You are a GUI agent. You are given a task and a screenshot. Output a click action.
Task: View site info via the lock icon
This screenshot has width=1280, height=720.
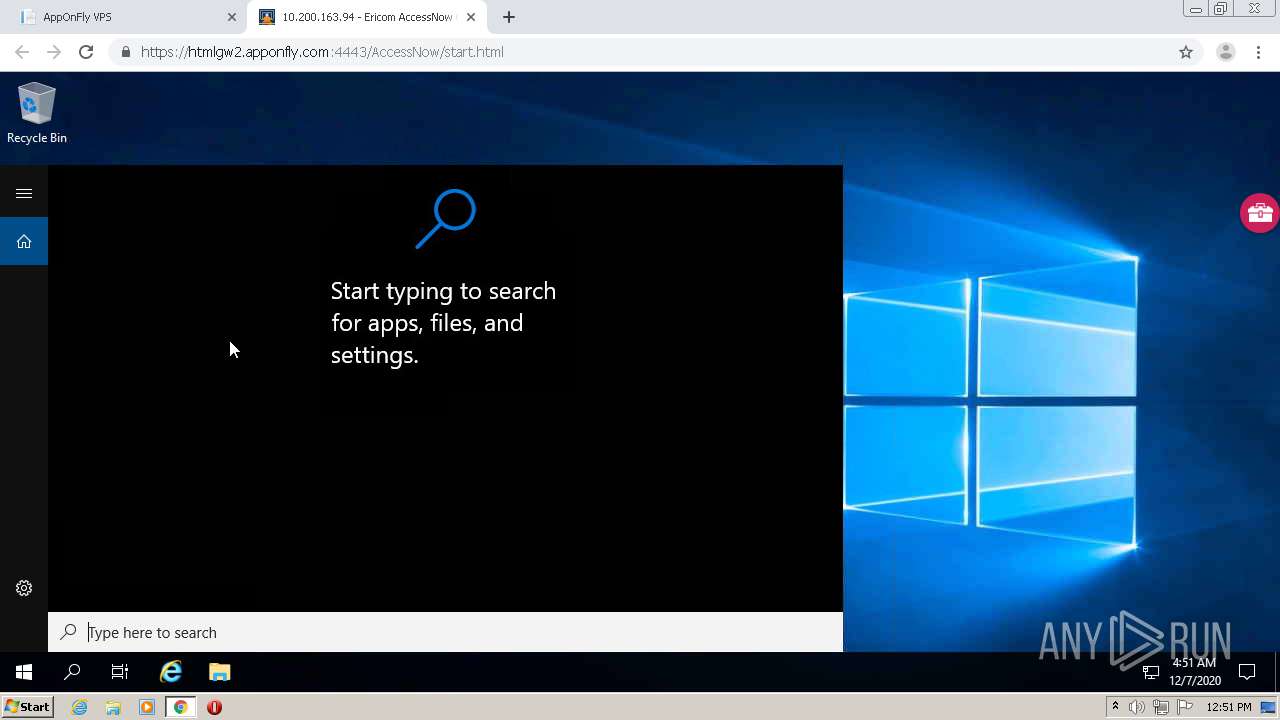125,52
